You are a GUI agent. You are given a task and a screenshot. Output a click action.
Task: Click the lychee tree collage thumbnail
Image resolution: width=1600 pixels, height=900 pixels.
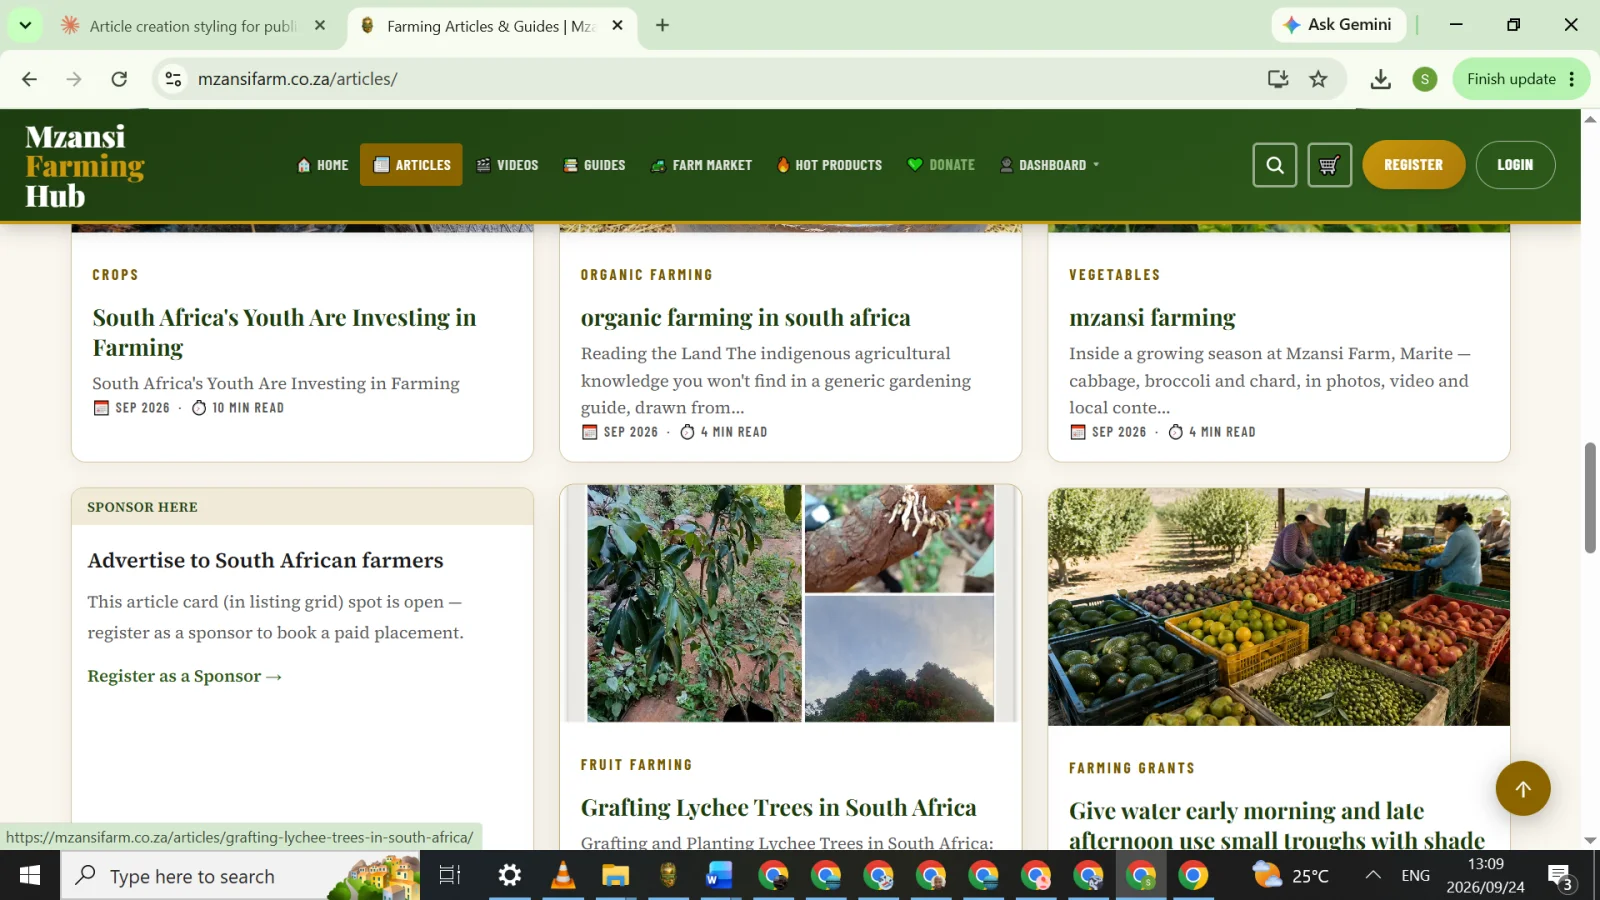[x=790, y=604]
